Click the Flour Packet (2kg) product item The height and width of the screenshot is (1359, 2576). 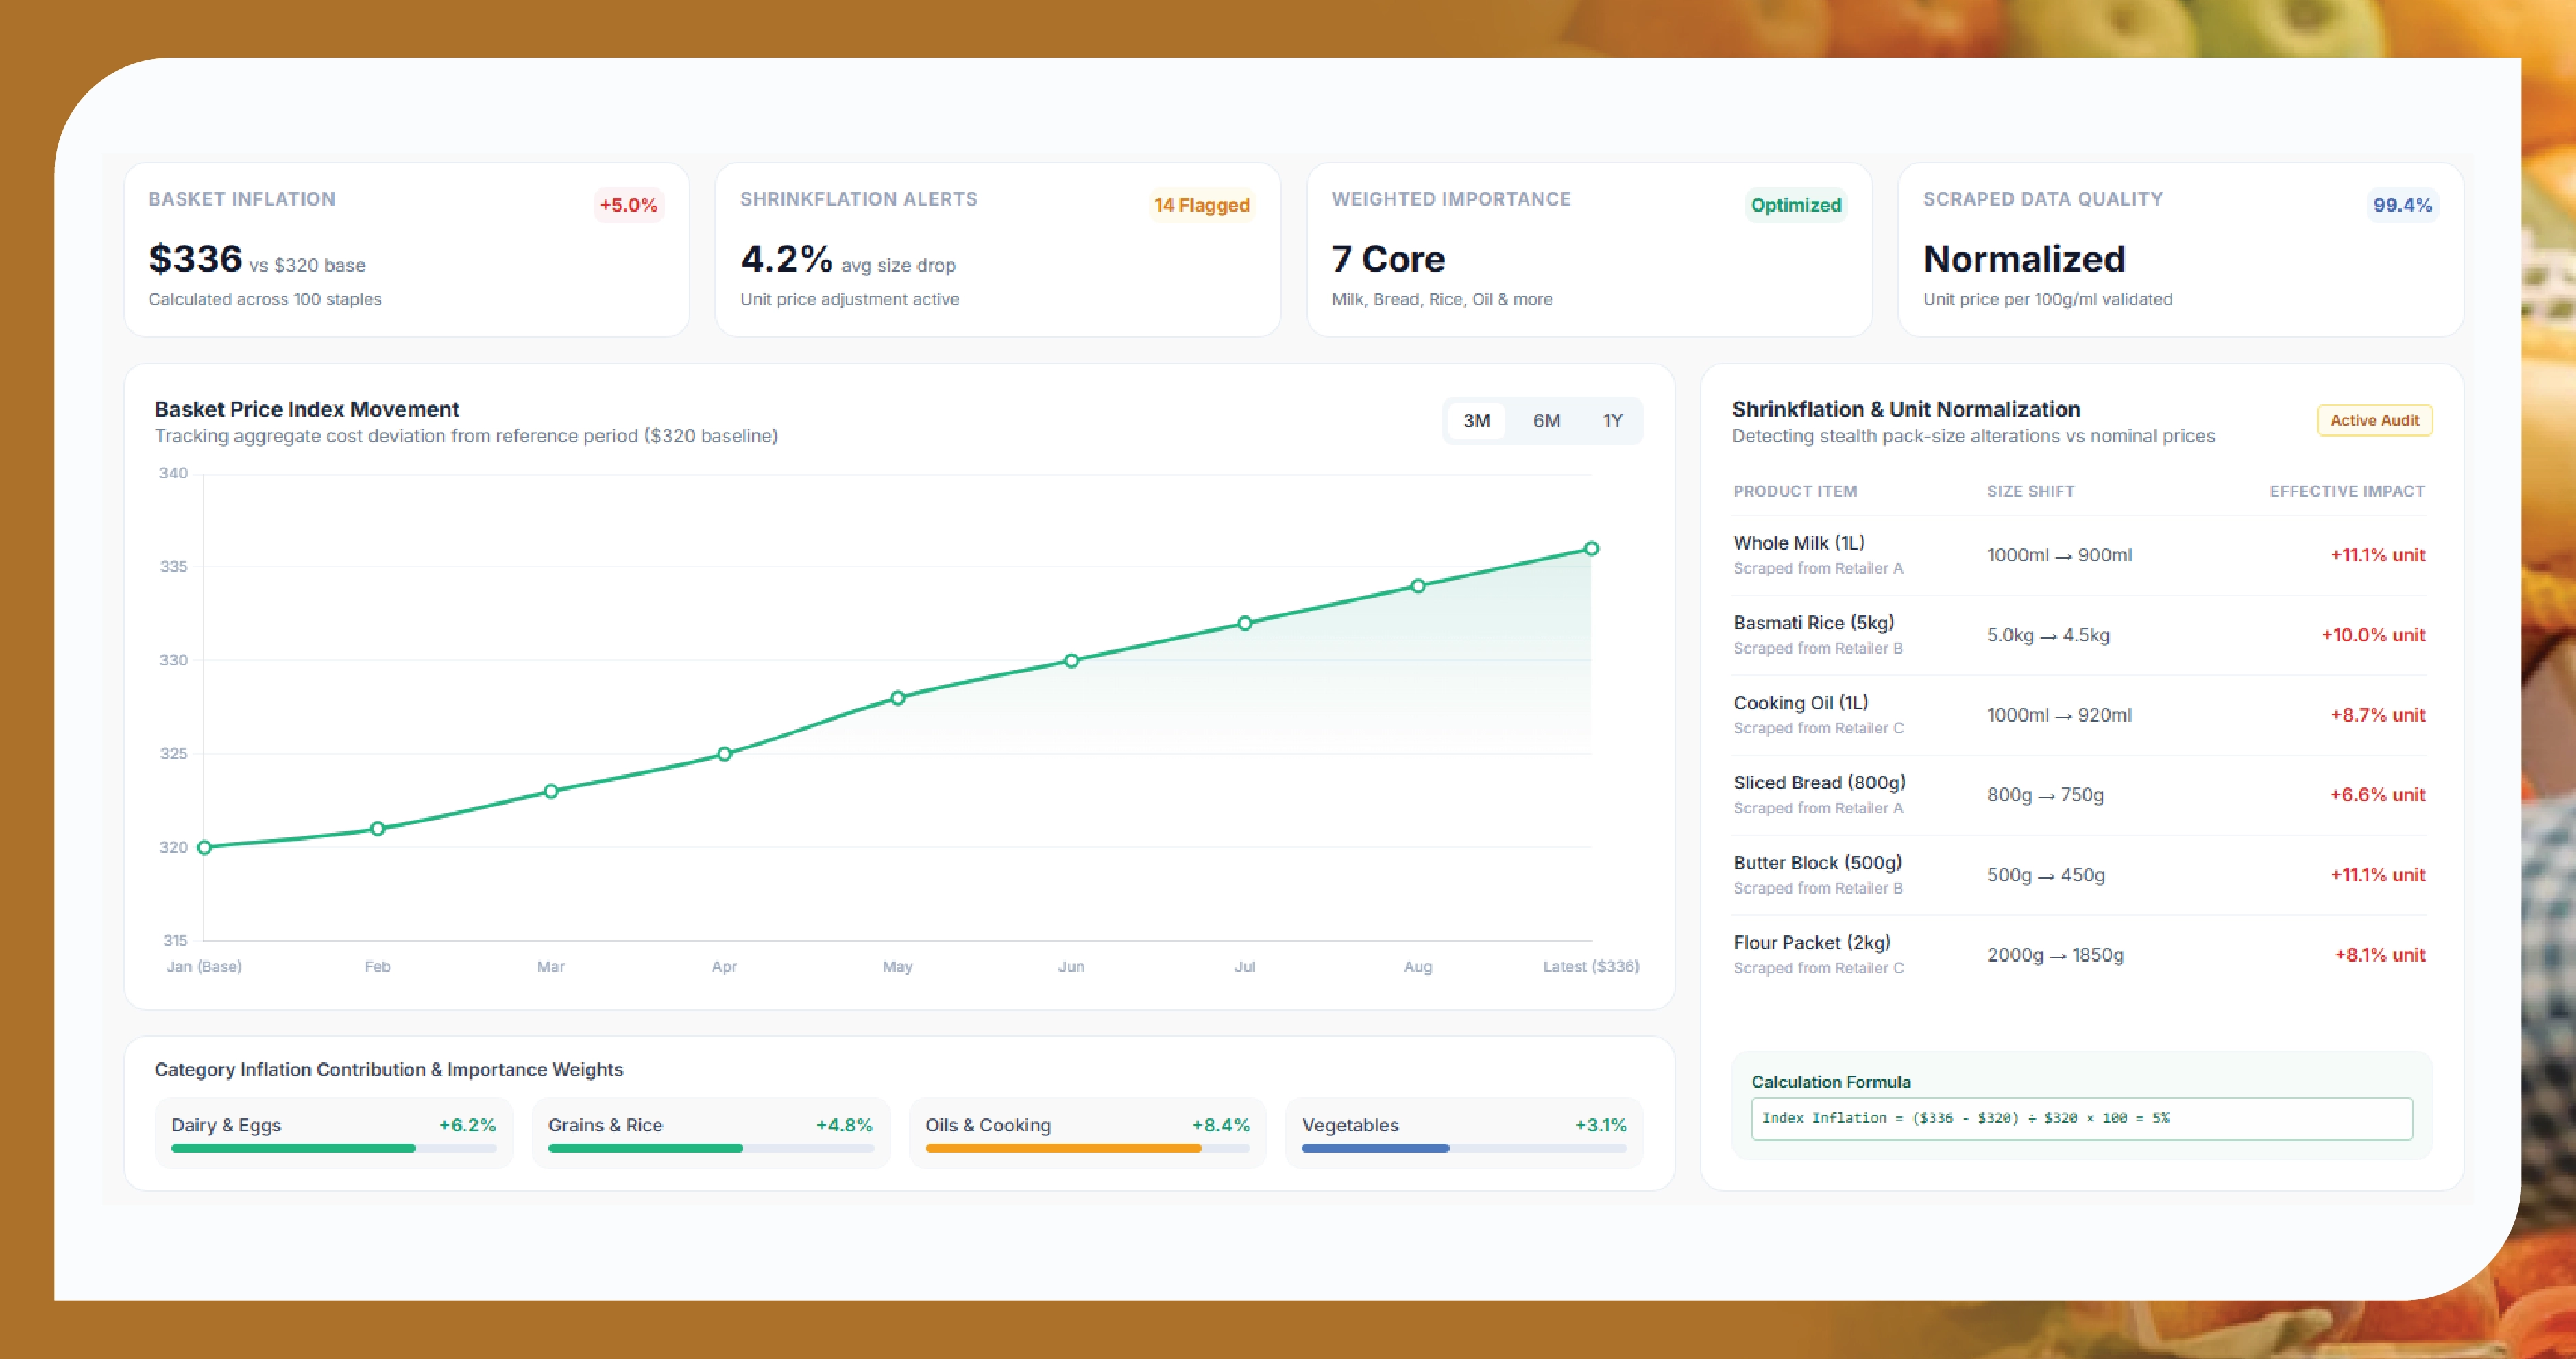[1811, 943]
